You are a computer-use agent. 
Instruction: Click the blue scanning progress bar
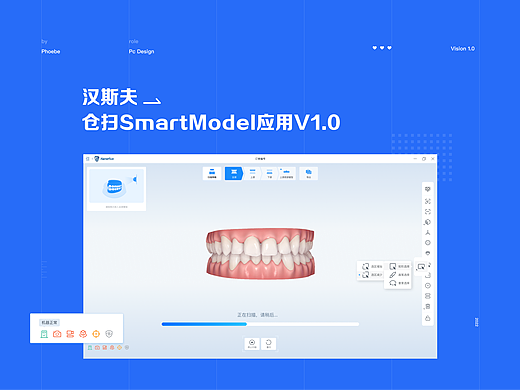pyautogui.click(x=260, y=324)
